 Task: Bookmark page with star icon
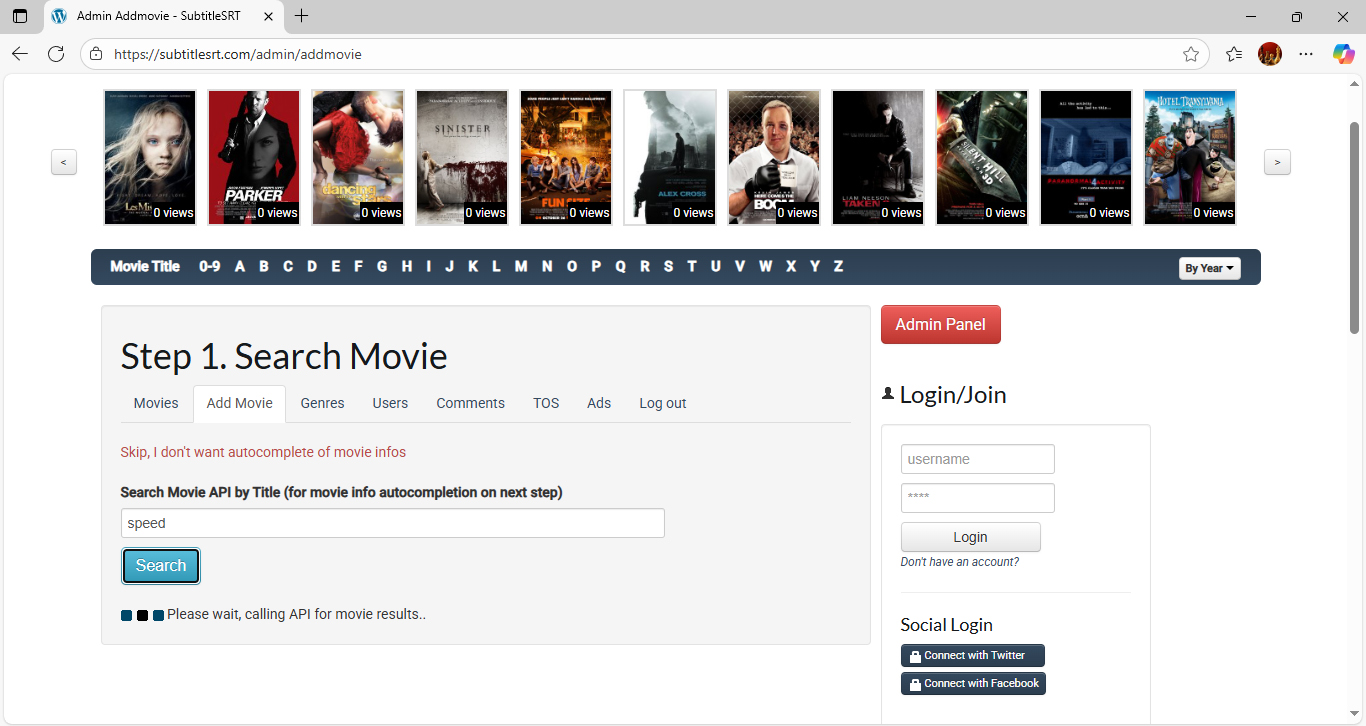pyautogui.click(x=1190, y=54)
